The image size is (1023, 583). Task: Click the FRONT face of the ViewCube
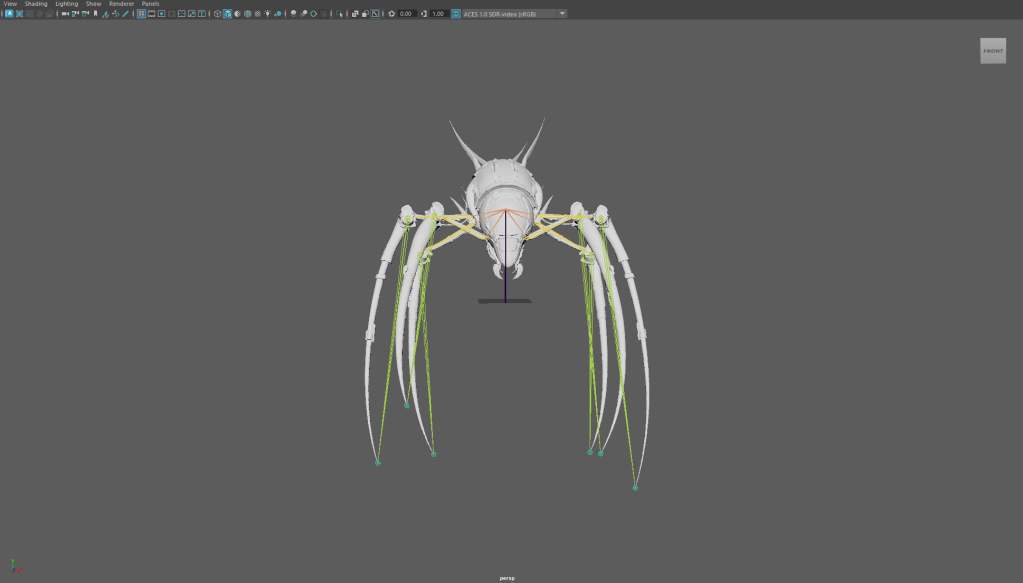tap(992, 51)
